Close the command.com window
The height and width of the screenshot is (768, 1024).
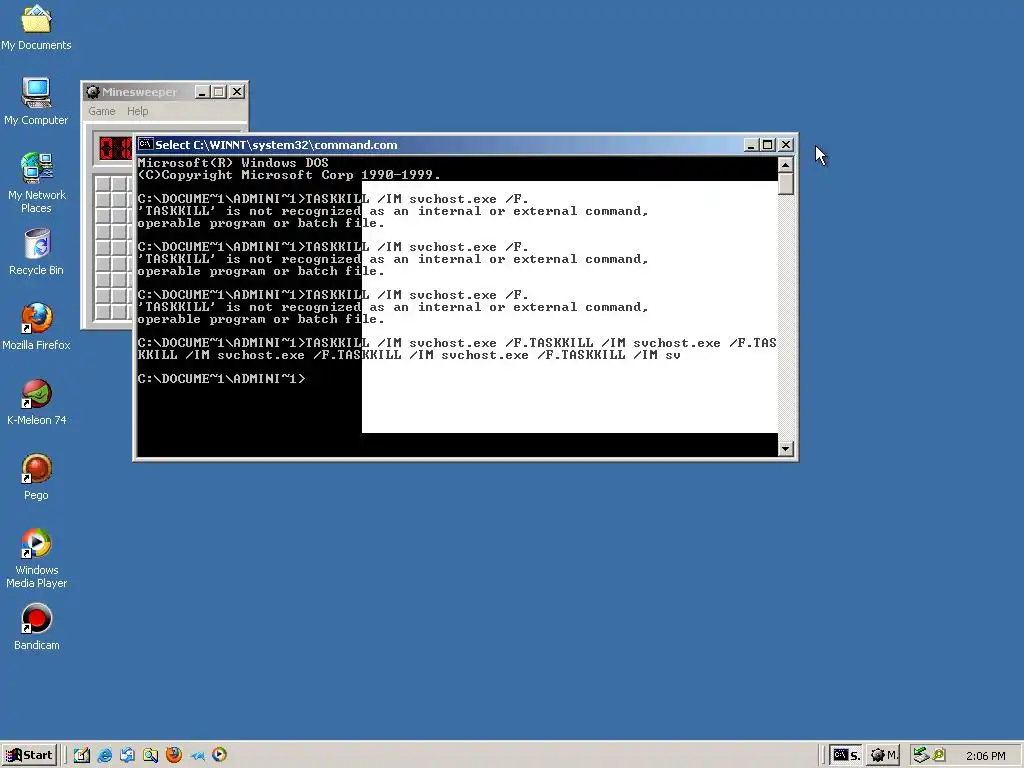(x=786, y=145)
